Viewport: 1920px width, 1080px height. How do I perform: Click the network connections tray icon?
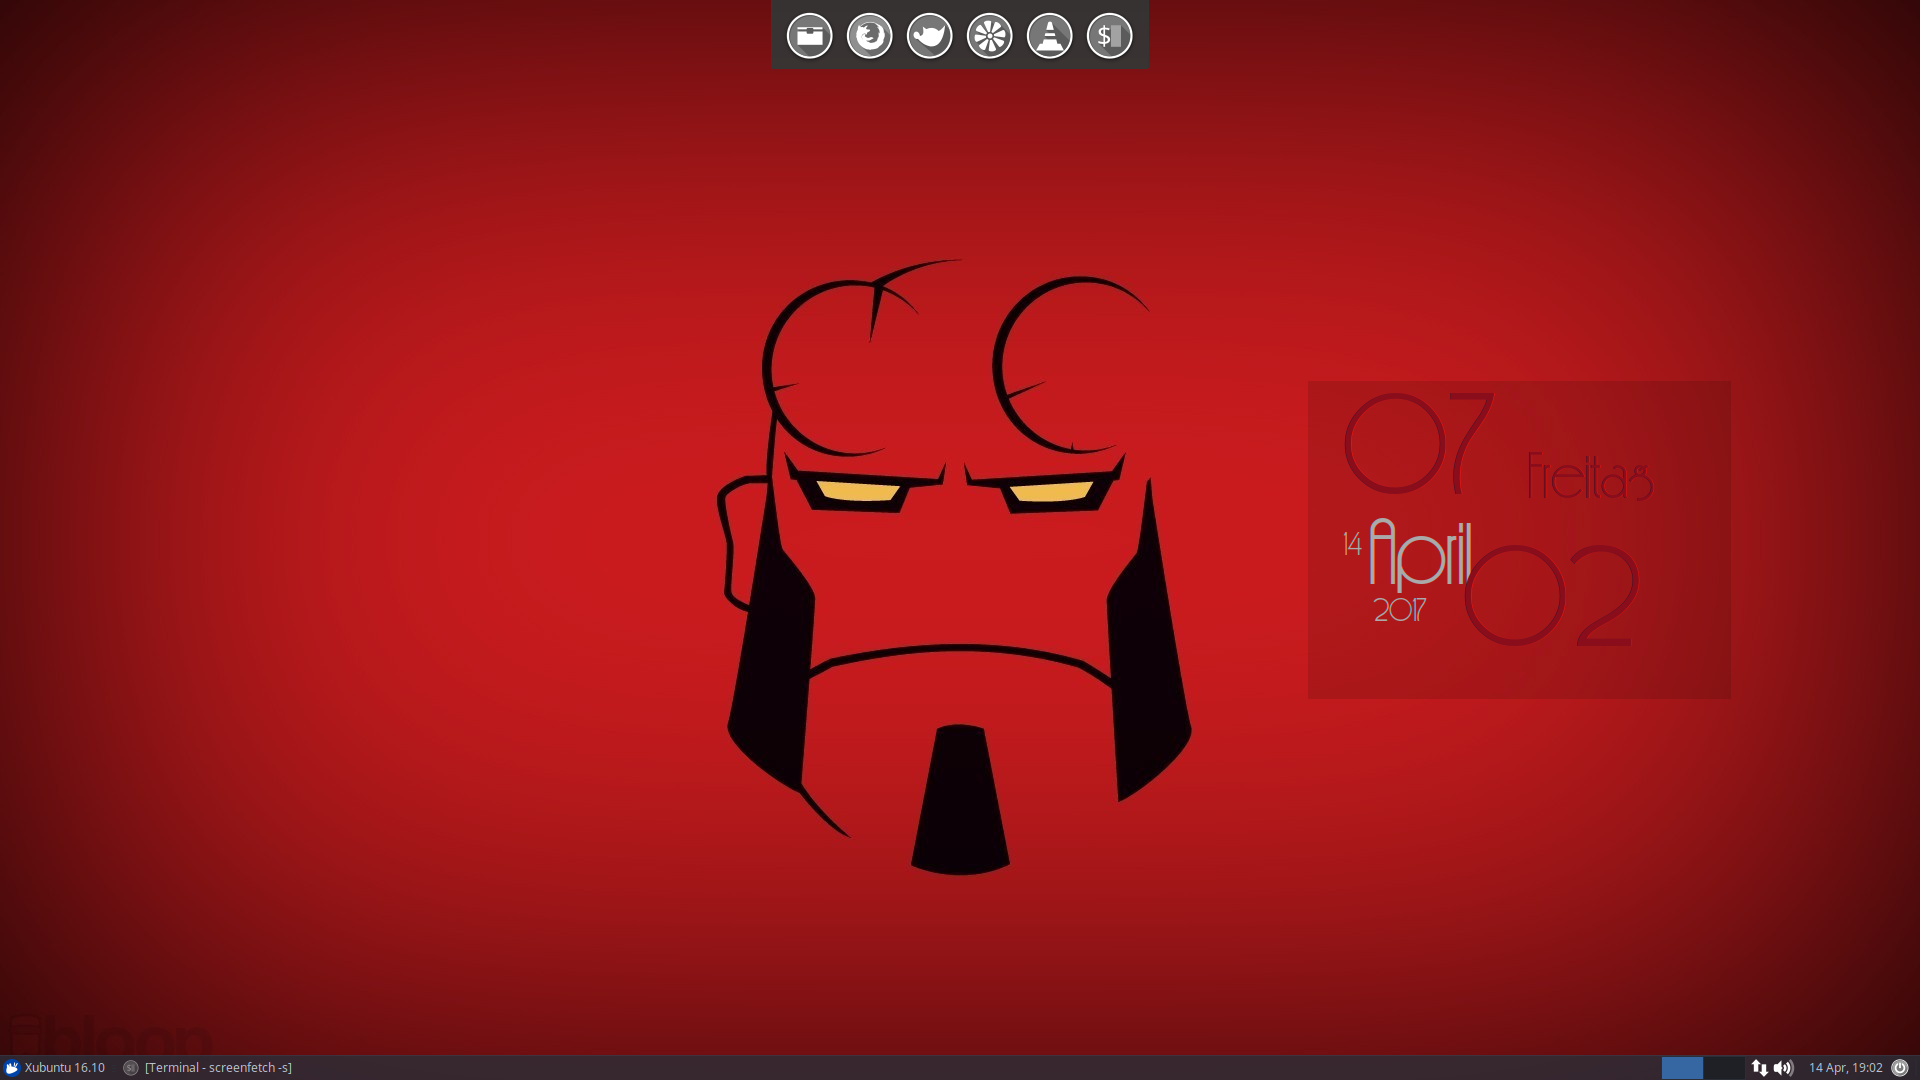tap(1759, 1068)
